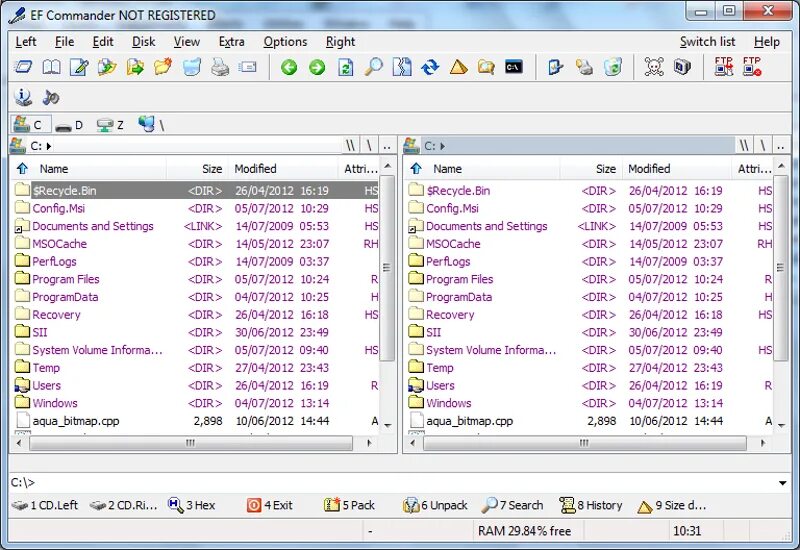Select PerfLogs folder in right pane

tap(589, 261)
